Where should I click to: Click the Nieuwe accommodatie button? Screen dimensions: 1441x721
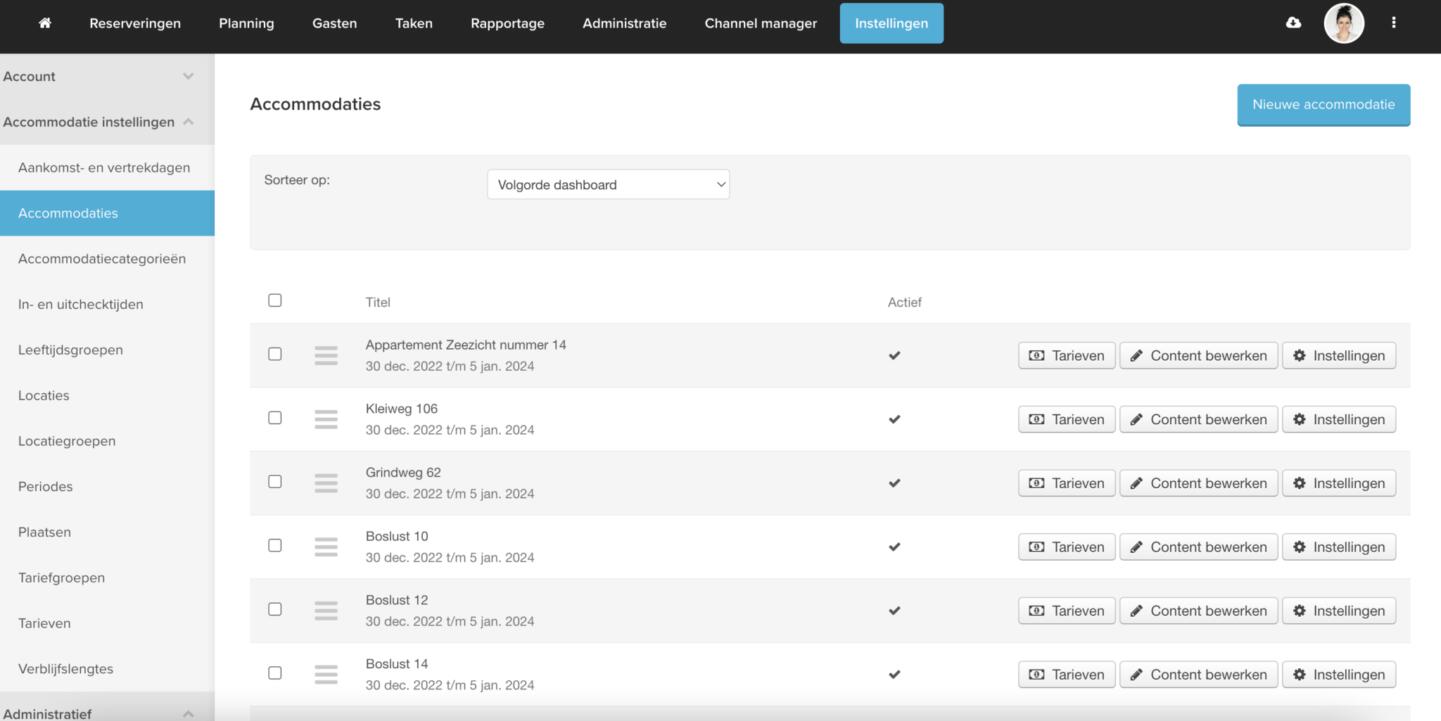click(1323, 105)
